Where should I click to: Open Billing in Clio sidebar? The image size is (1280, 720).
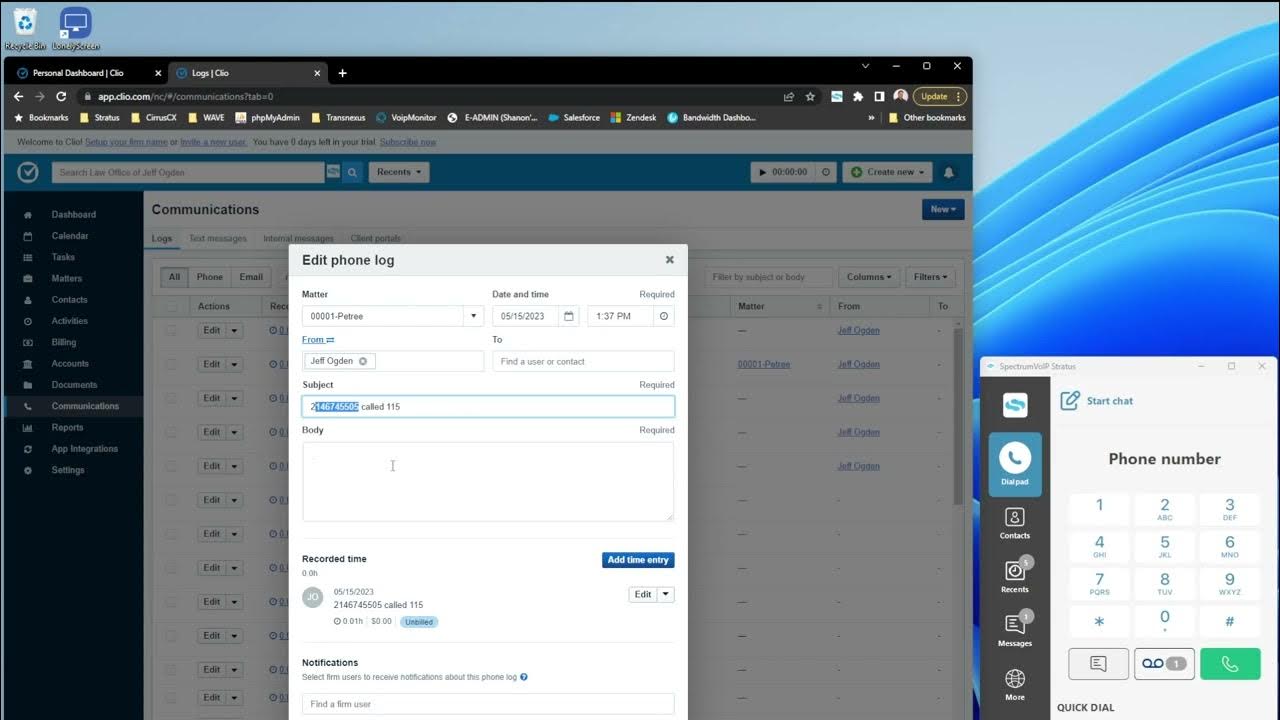click(64, 342)
